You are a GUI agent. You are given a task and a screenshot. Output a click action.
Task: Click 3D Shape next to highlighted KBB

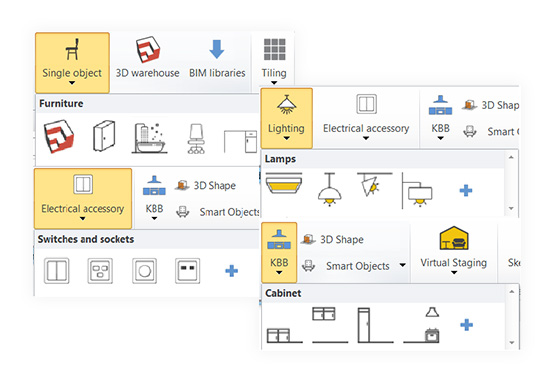coord(333,240)
